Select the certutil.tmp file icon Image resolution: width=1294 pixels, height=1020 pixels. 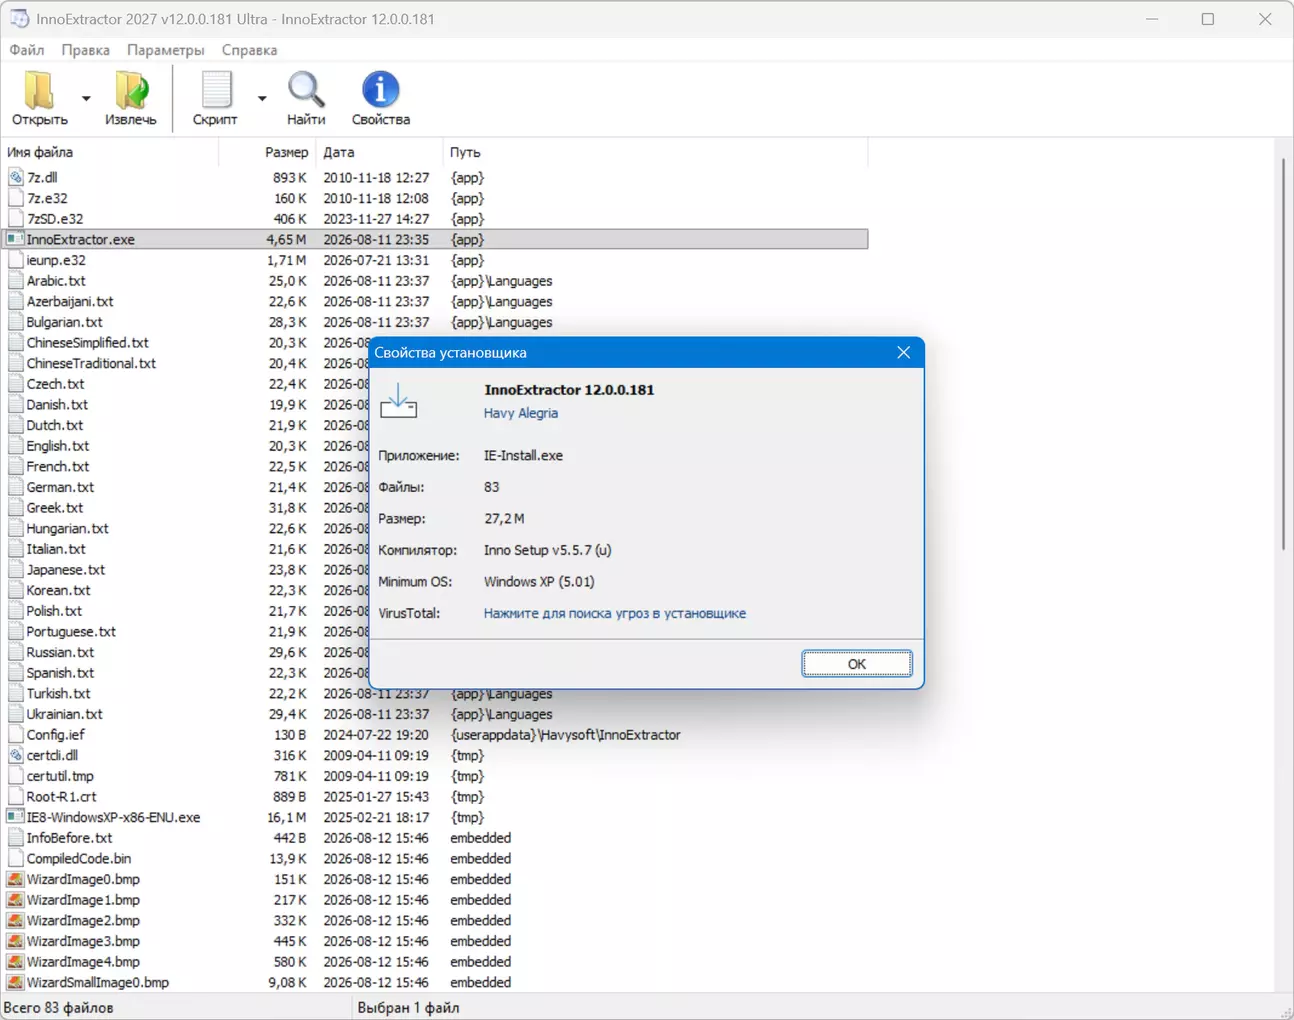(16, 776)
